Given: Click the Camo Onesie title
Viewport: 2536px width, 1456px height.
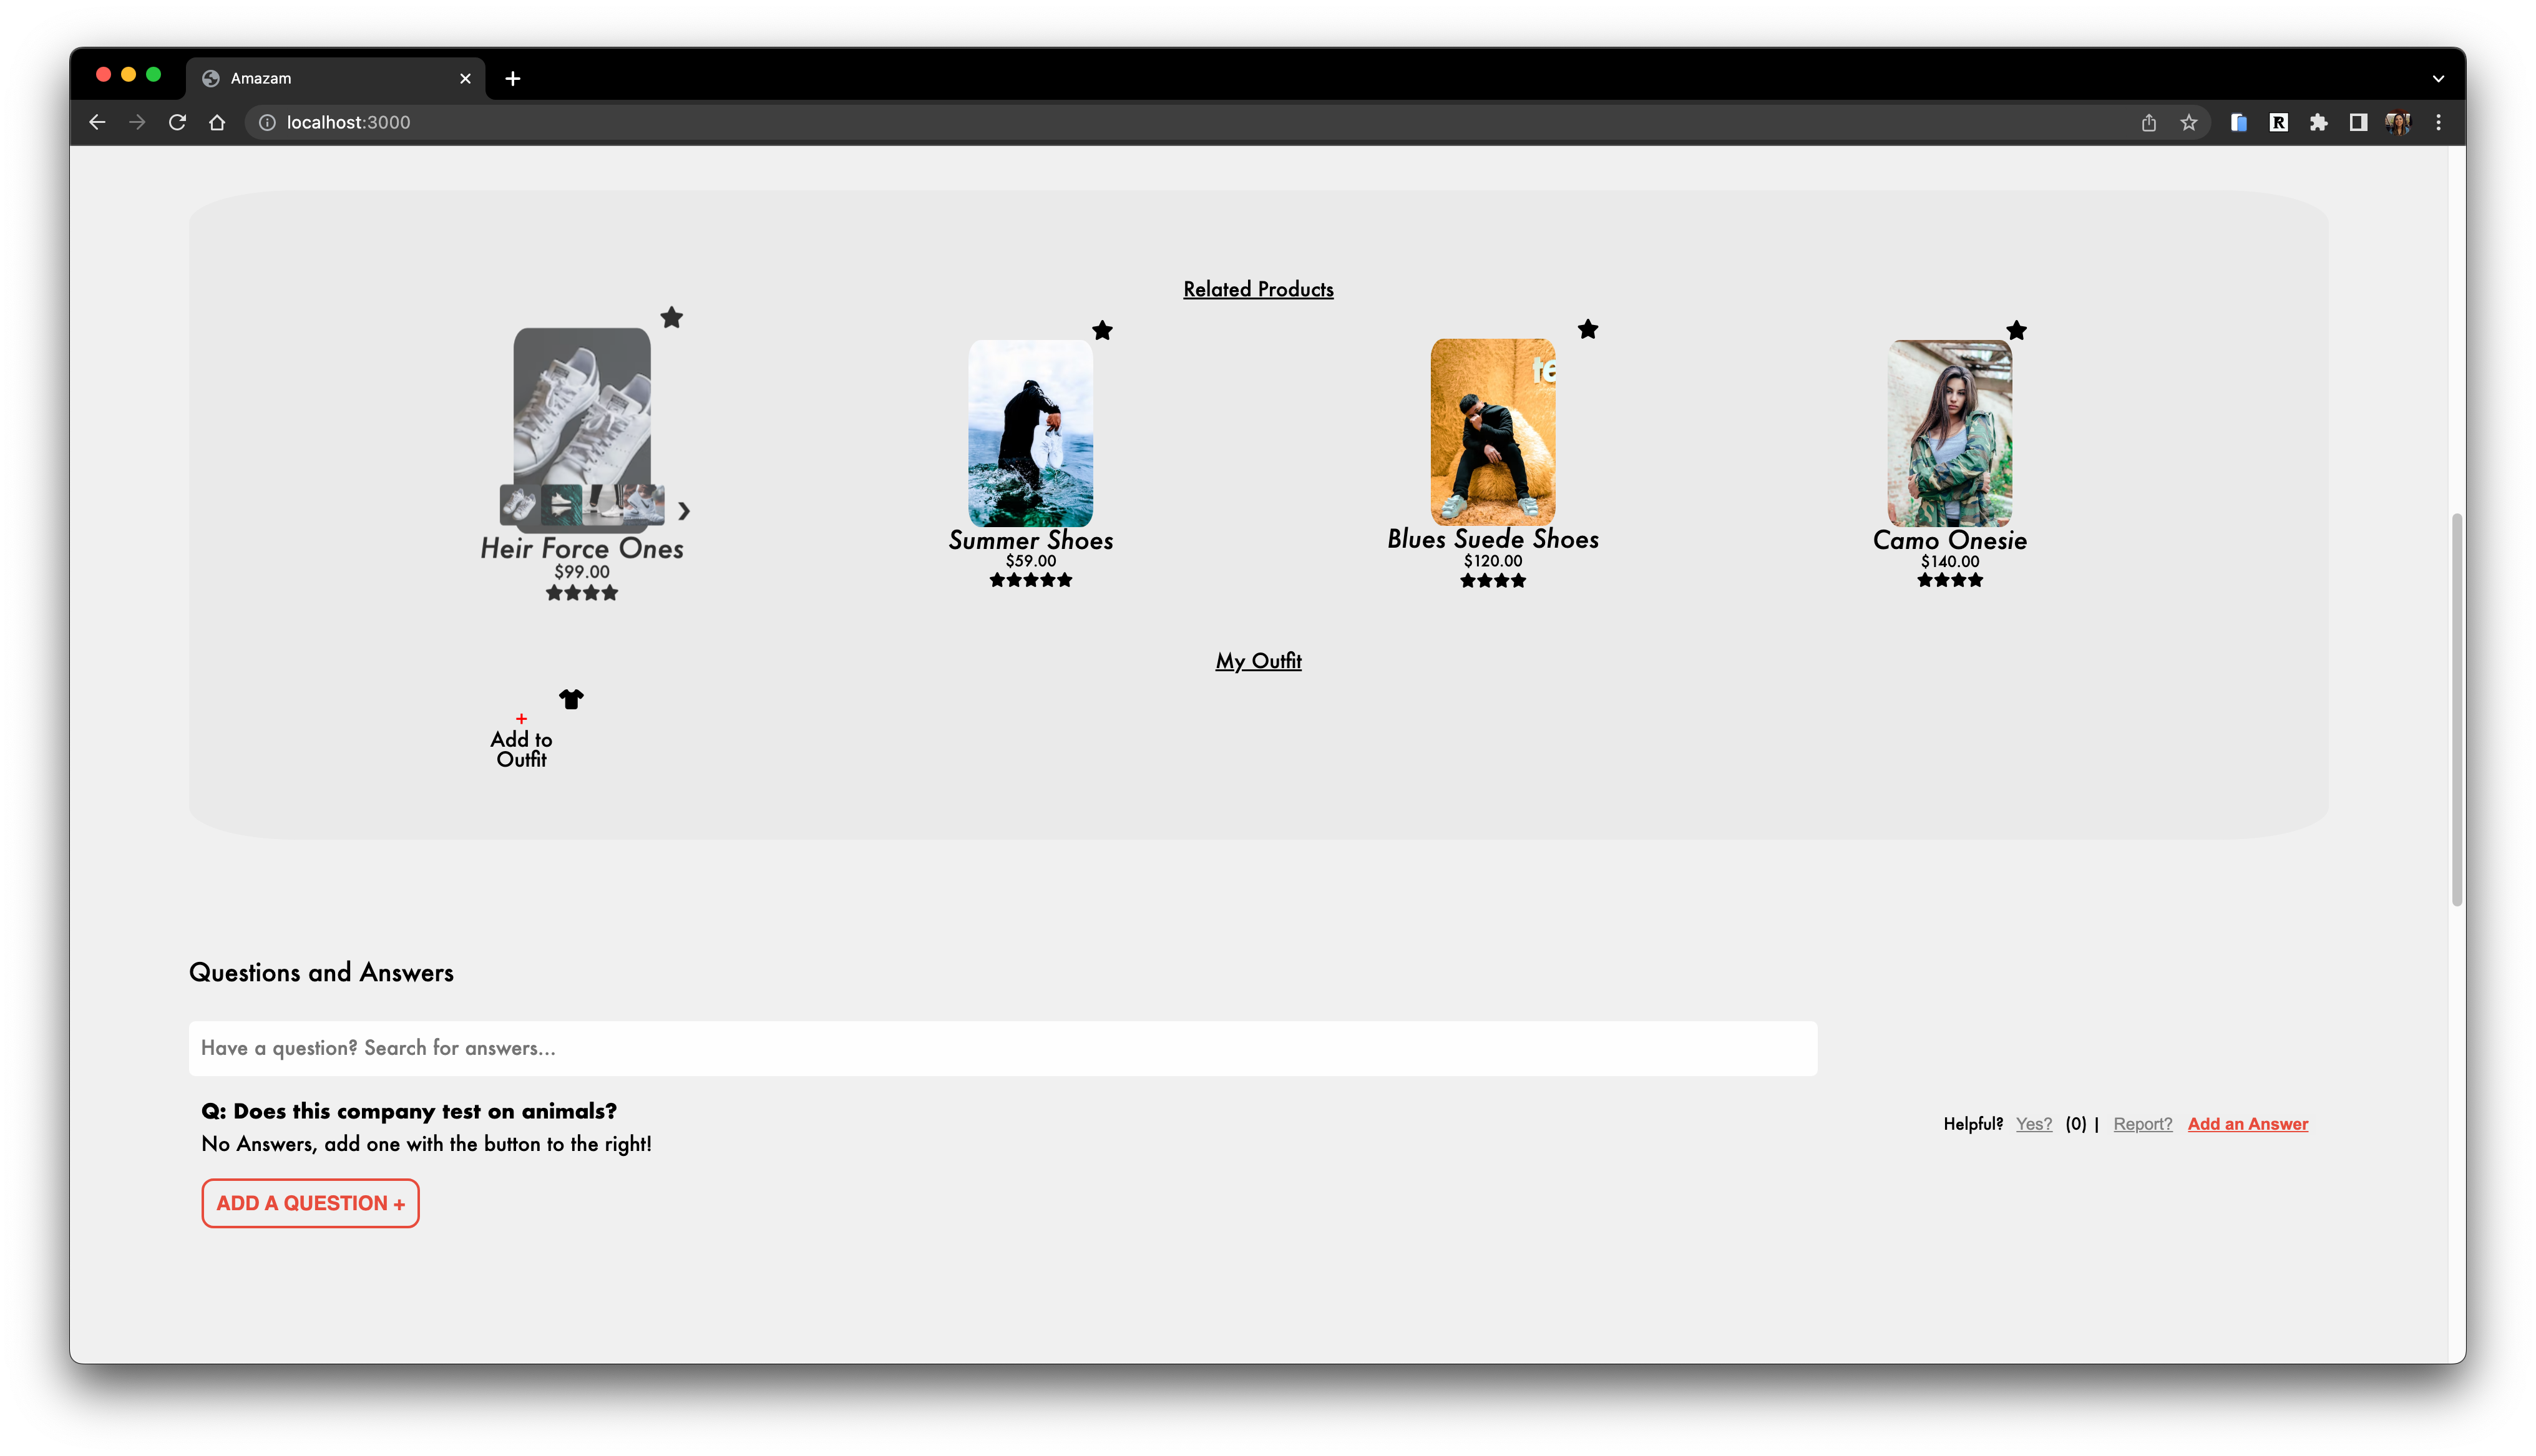Looking at the screenshot, I should 1949,540.
